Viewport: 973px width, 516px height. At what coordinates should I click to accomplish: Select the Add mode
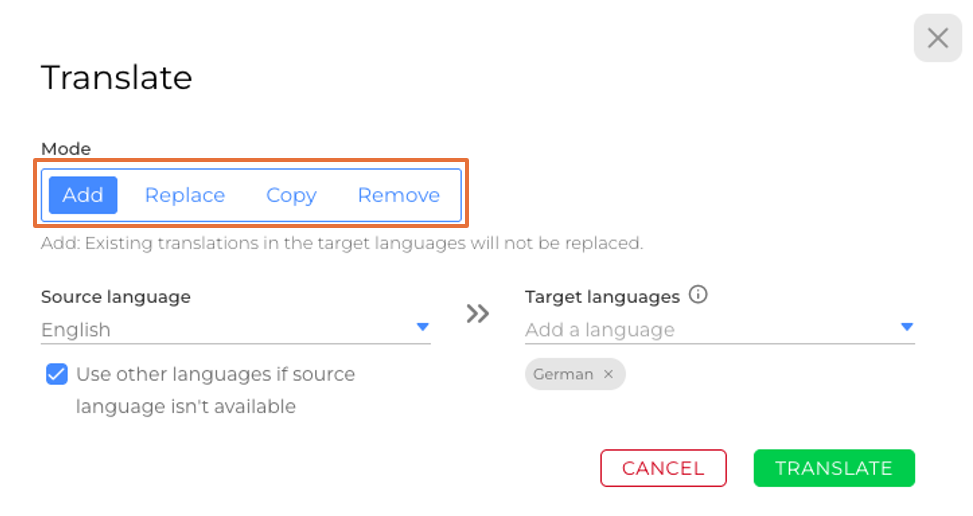[83, 195]
